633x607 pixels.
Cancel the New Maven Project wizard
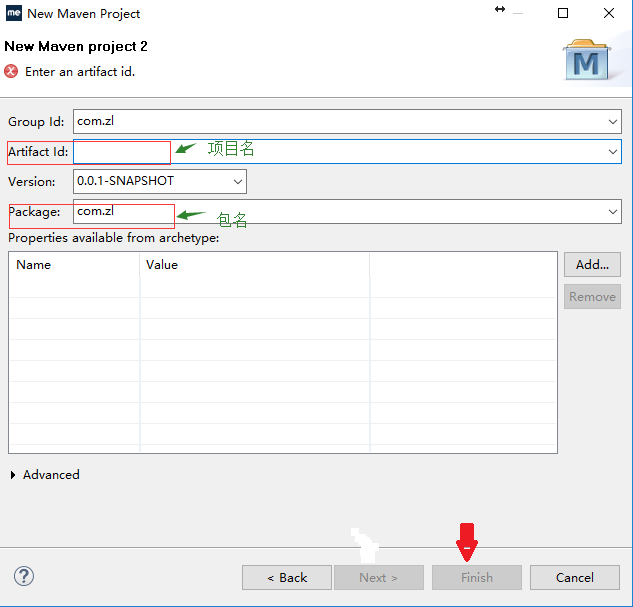click(x=575, y=578)
